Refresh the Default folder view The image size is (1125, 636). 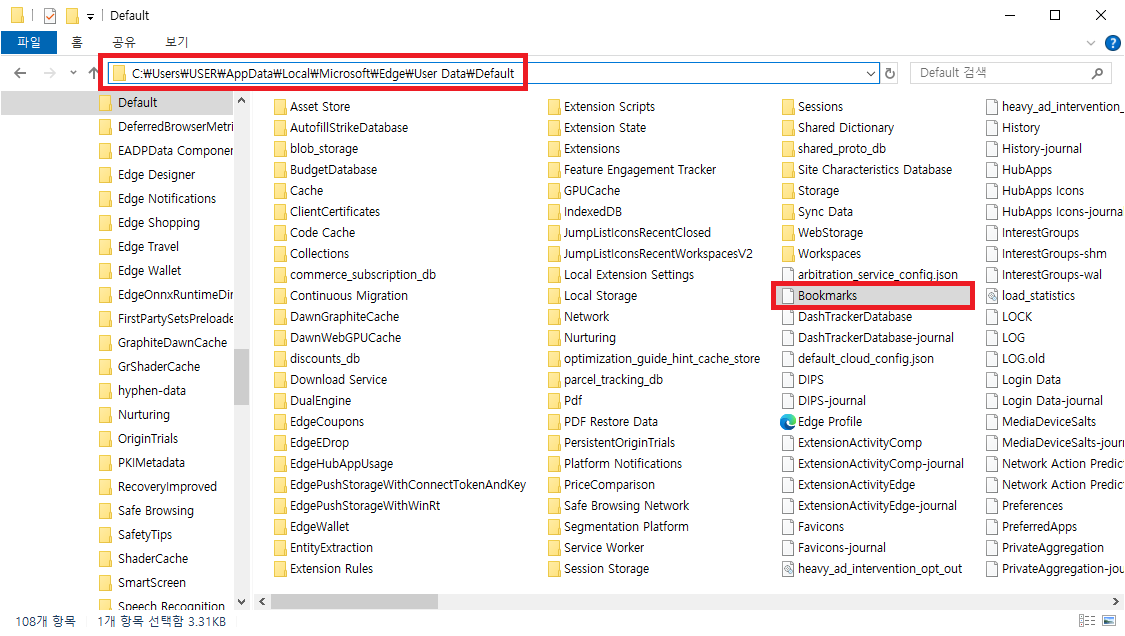click(890, 73)
